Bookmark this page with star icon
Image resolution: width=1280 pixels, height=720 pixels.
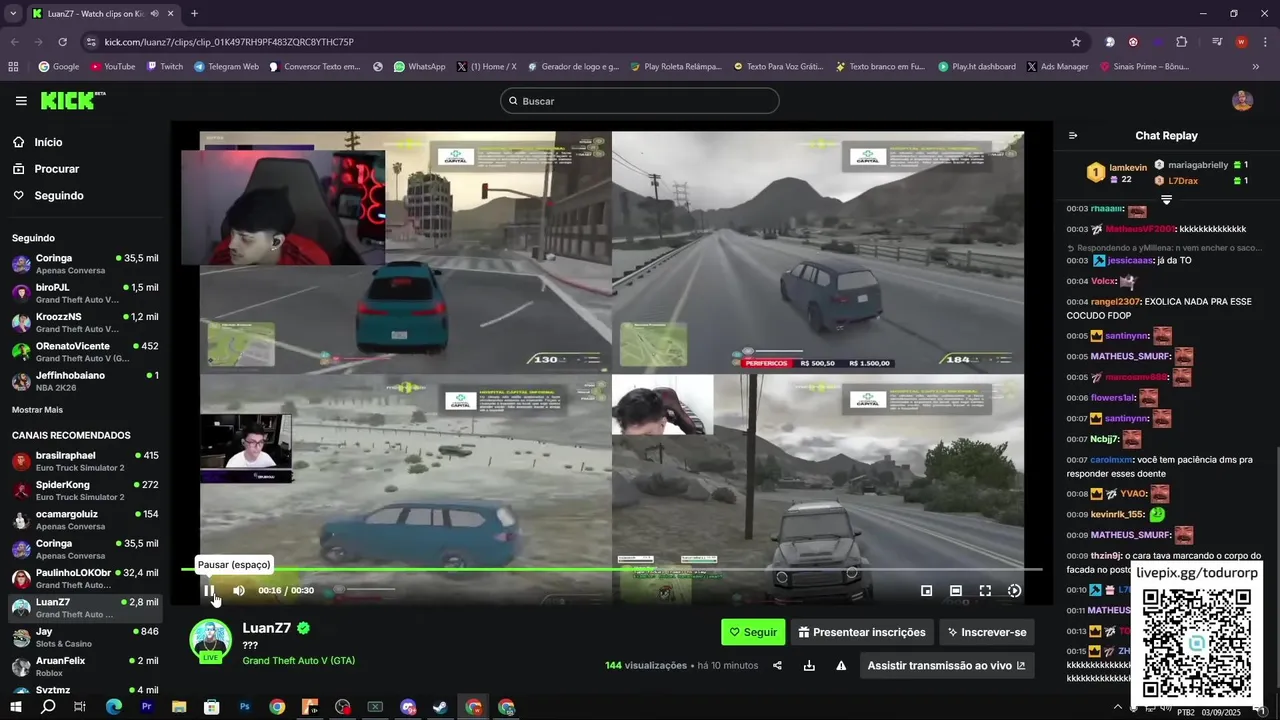(1076, 42)
